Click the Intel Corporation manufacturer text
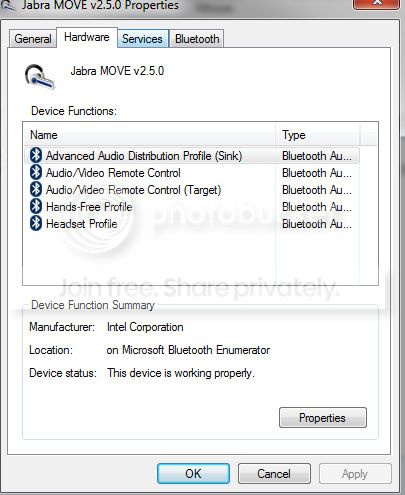 (145, 327)
